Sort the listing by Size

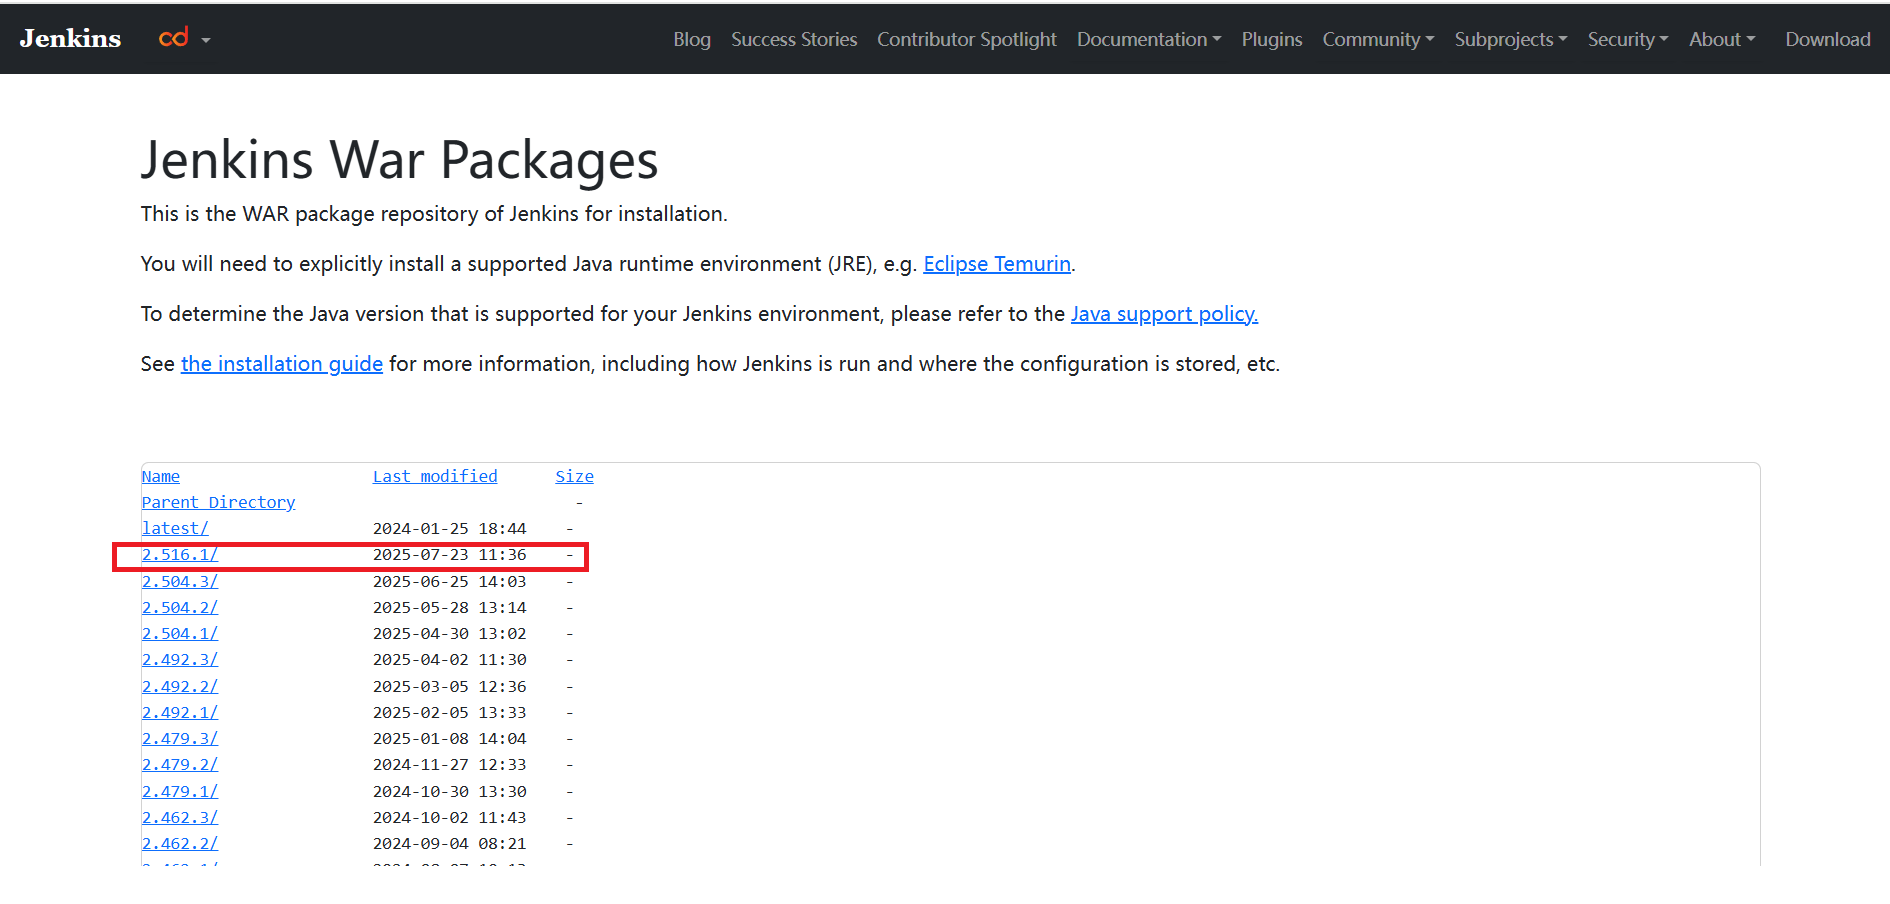pos(575,476)
